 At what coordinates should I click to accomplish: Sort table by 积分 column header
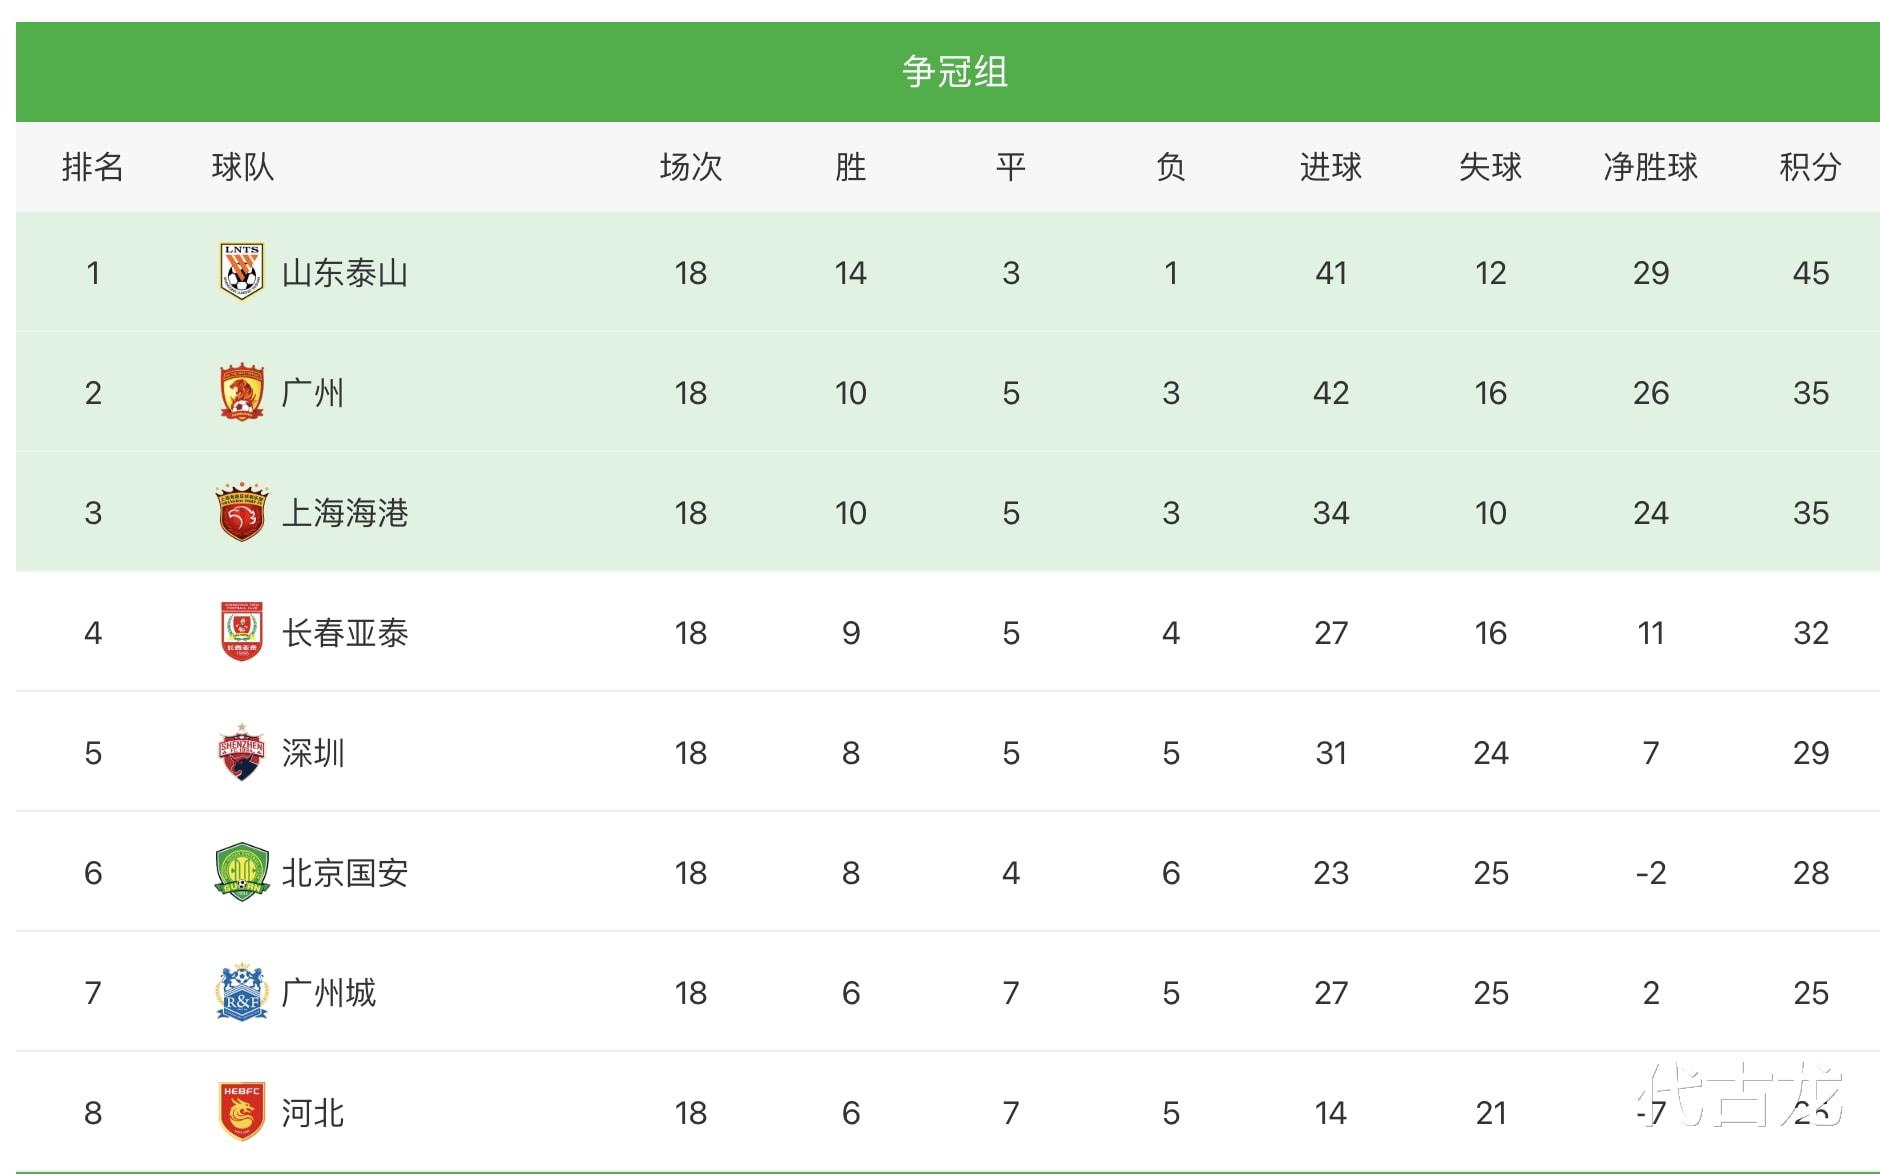click(1810, 167)
